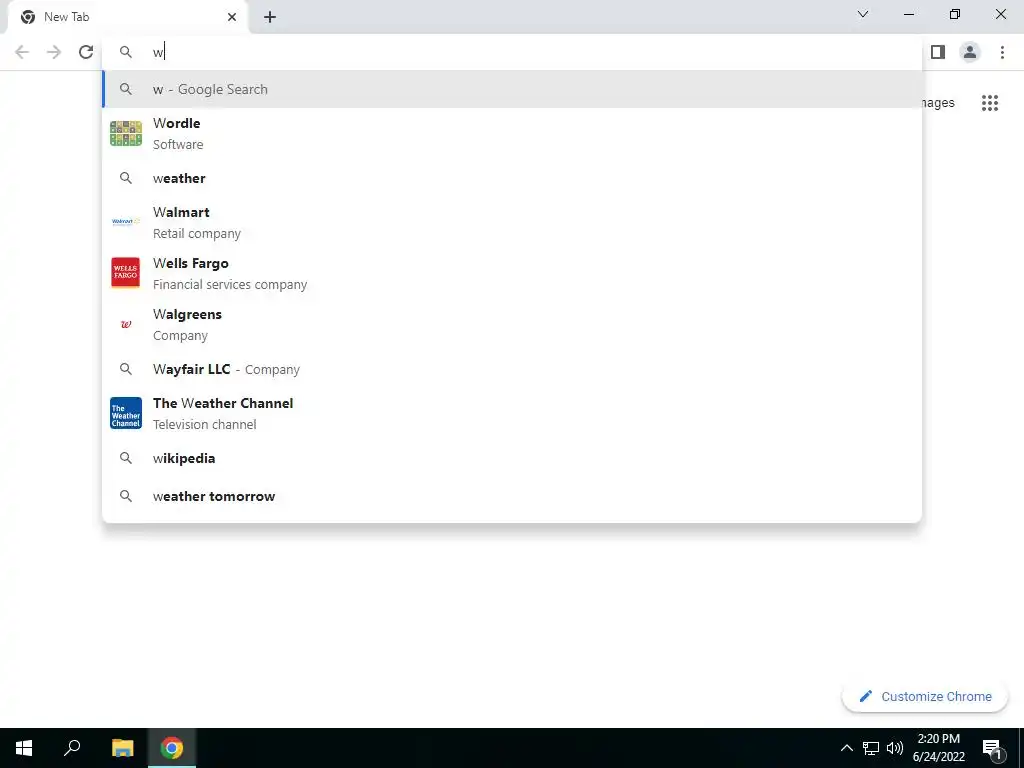This screenshot has width=1024, height=768.
Task: Toggle the side panel icon
Action: (x=938, y=52)
